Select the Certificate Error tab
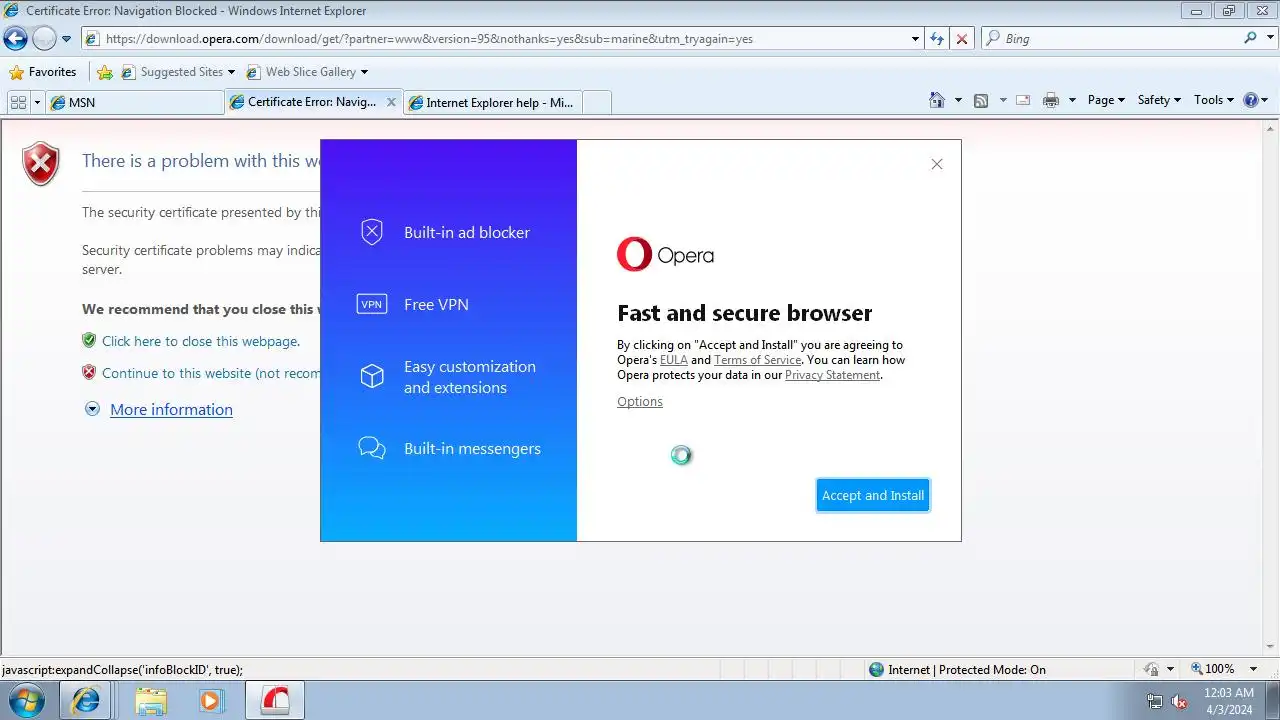The height and width of the screenshot is (720, 1280). pos(304,102)
